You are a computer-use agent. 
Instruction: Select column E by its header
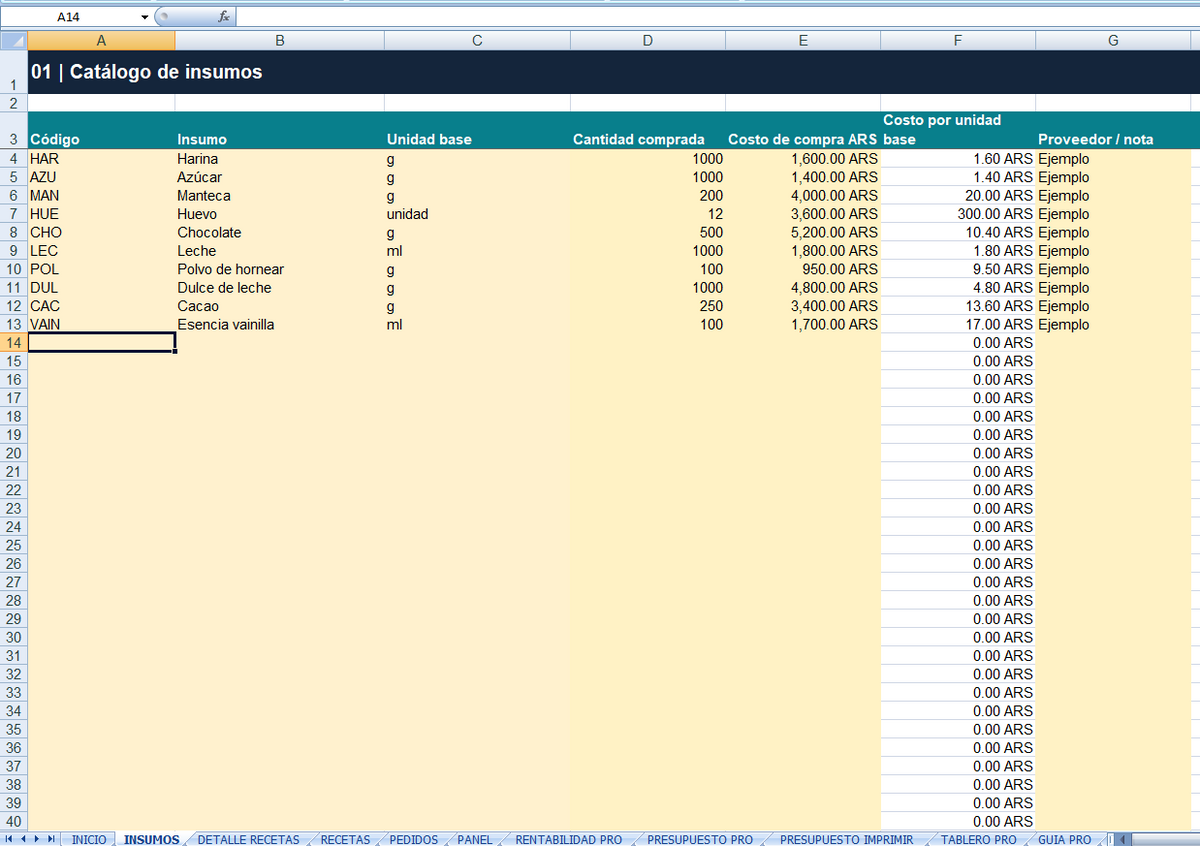803,40
